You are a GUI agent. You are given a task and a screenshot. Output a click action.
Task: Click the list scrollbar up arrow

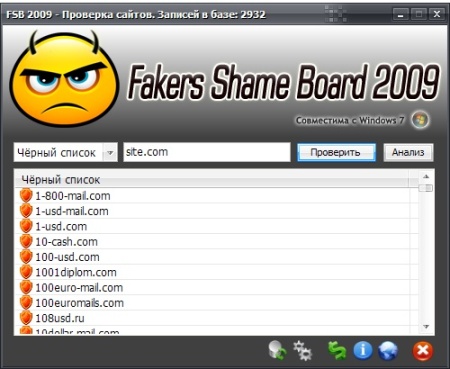coord(426,177)
